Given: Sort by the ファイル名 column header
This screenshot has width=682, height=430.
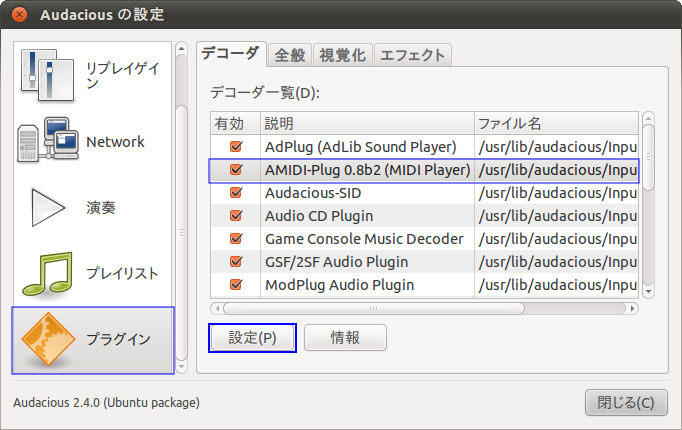Looking at the screenshot, I should point(556,123).
